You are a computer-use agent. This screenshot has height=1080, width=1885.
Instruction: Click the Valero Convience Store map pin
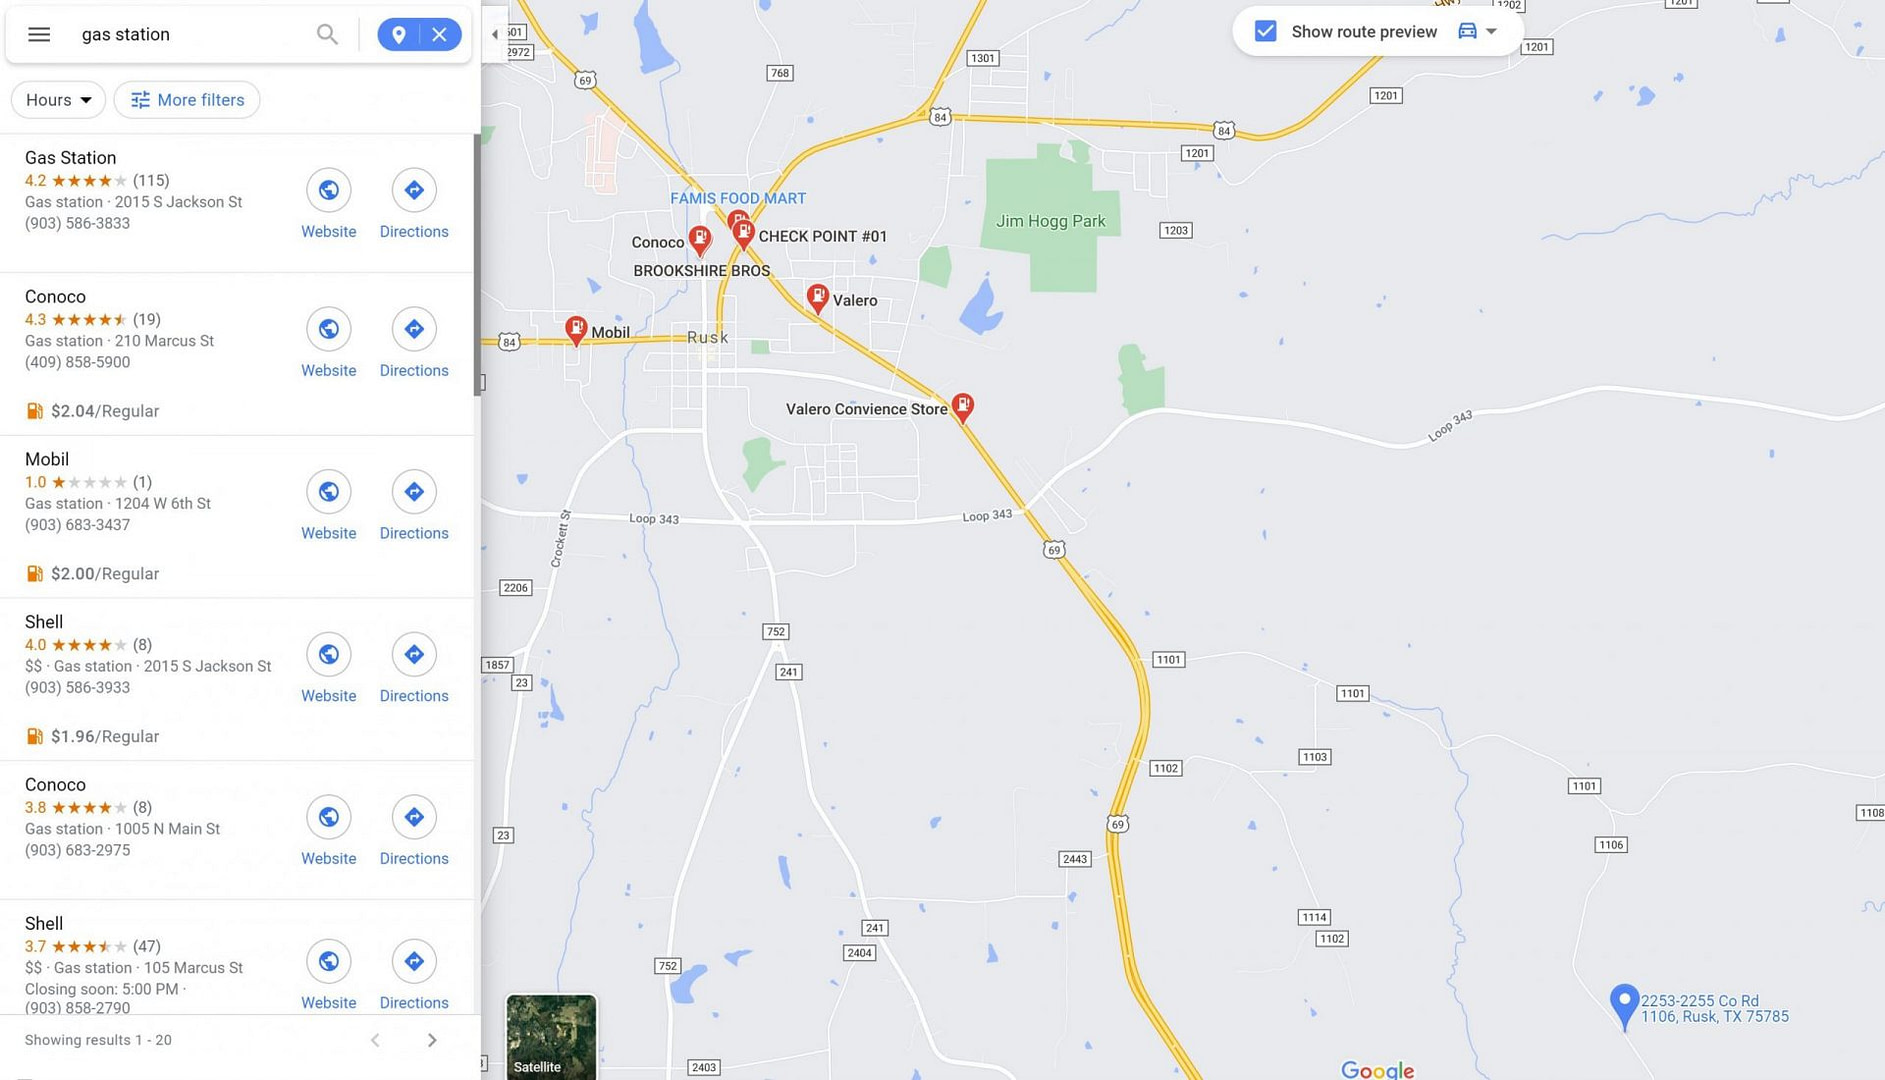point(962,407)
